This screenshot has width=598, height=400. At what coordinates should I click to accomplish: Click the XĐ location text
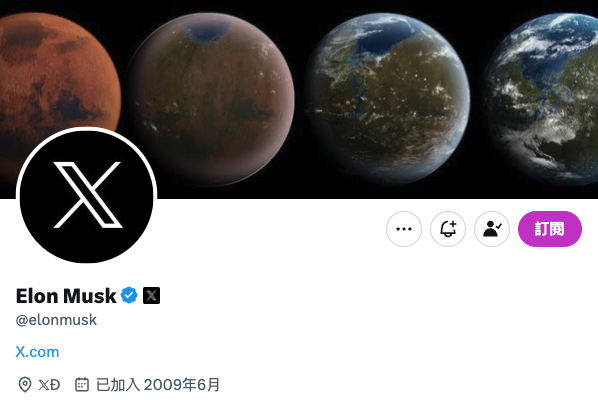click(49, 384)
